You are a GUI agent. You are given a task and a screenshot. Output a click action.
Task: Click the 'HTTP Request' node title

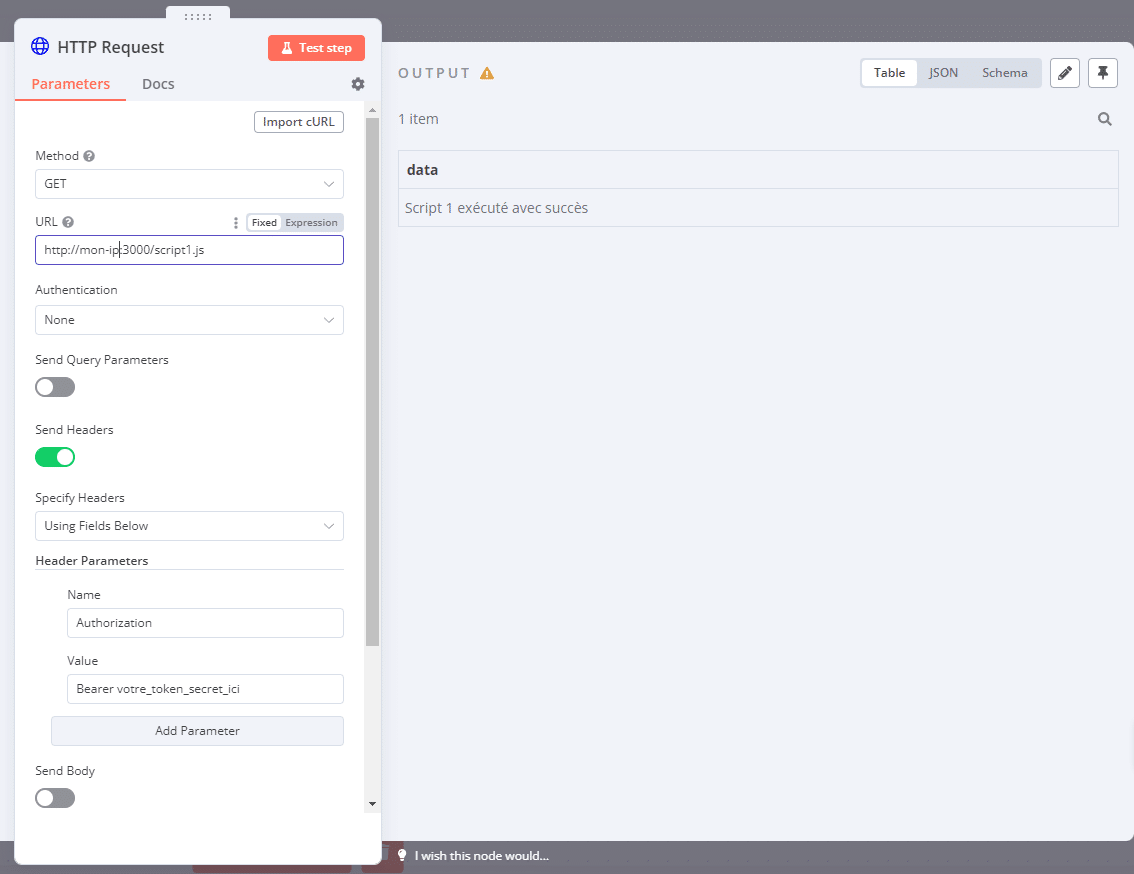(111, 47)
